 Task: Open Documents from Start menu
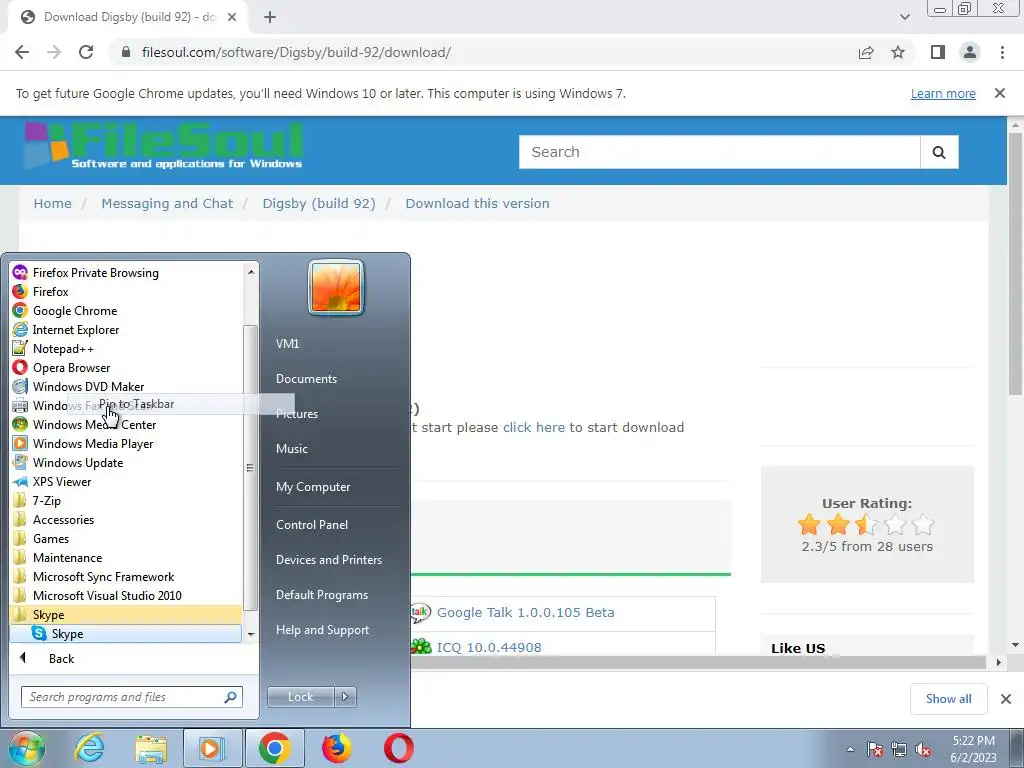pos(306,379)
